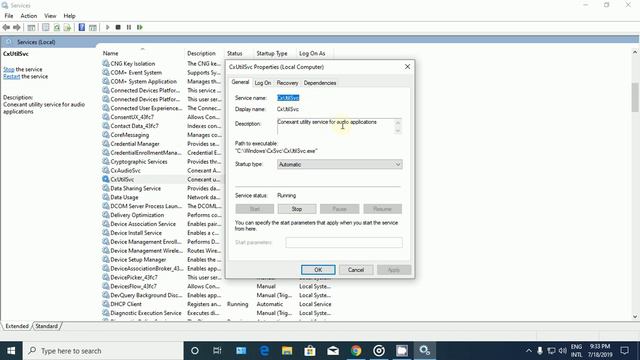Viewport: 640px width, 360px height.
Task: Open the File menu
Action: tap(9, 16)
